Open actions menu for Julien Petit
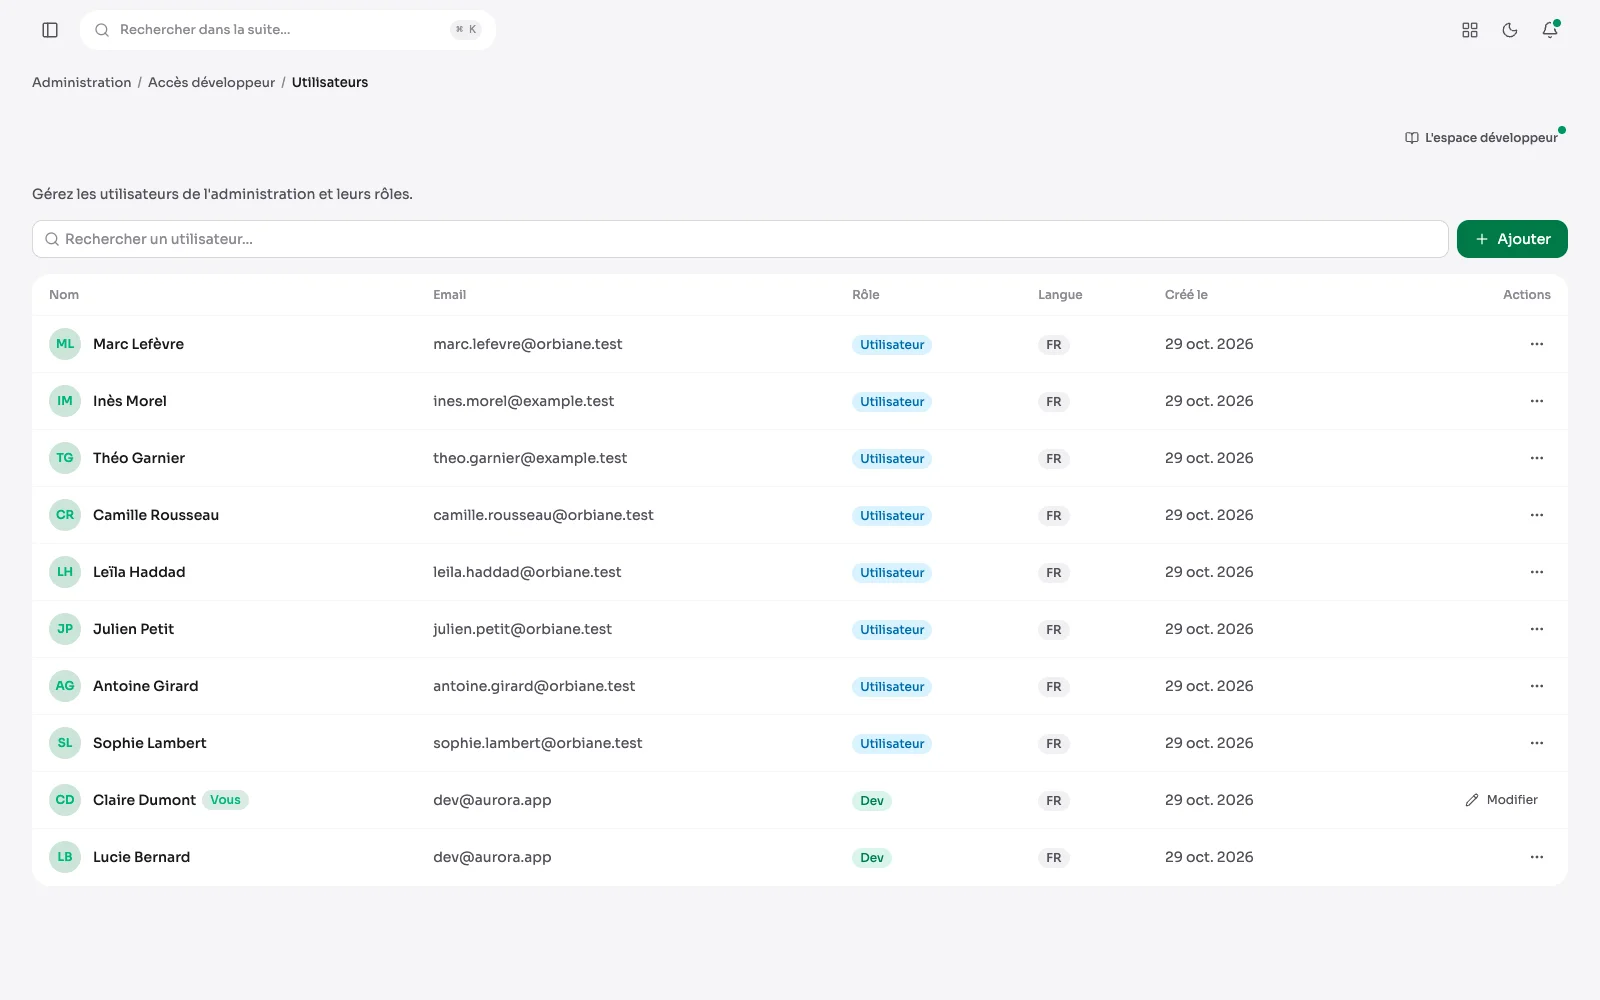 tap(1537, 629)
